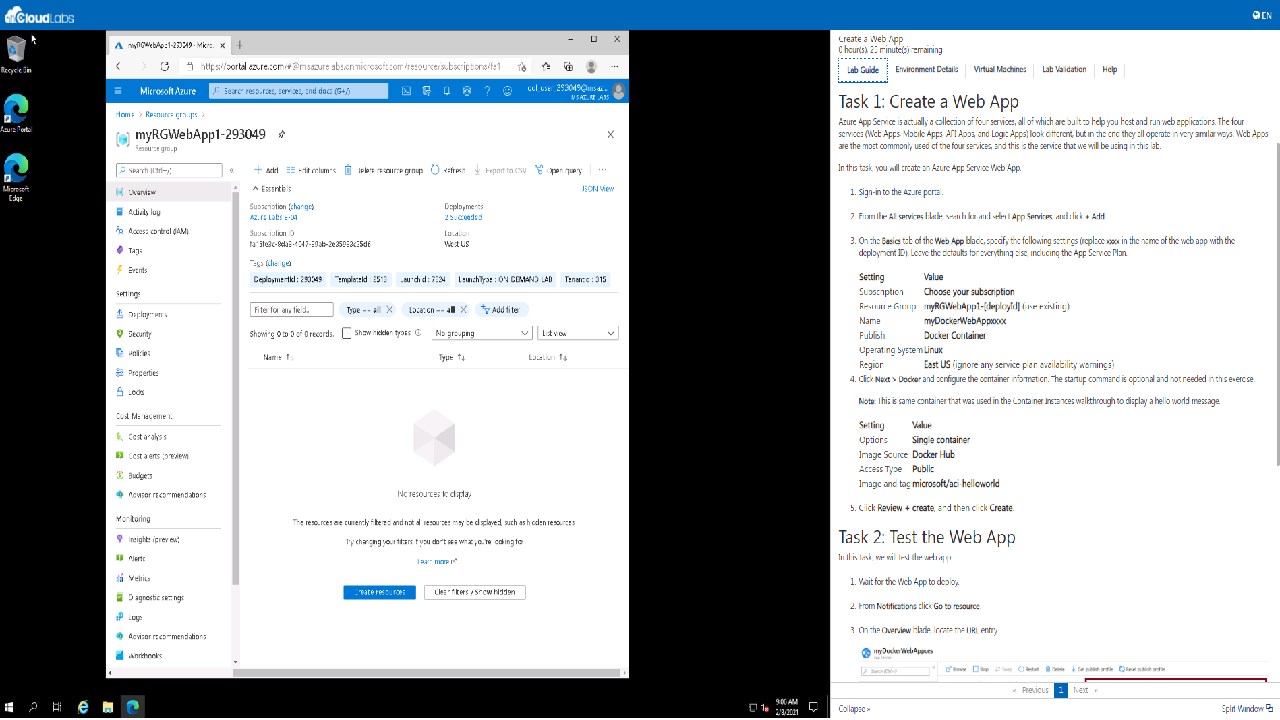Click Resource groups breadcrumb link

(x=171, y=115)
